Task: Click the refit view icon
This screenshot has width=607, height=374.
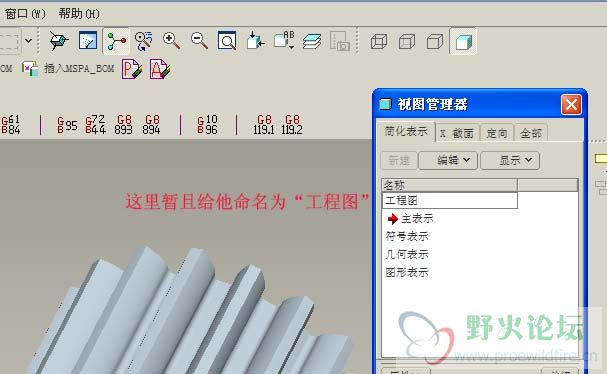Action: pos(227,40)
